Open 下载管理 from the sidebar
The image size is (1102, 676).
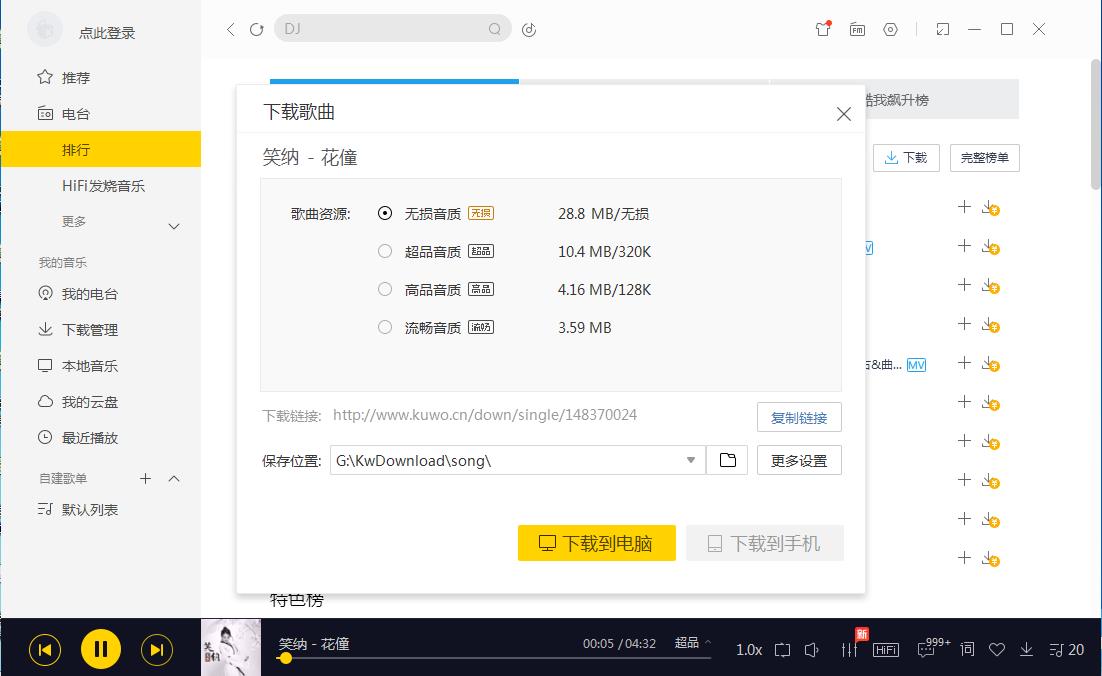pos(88,329)
